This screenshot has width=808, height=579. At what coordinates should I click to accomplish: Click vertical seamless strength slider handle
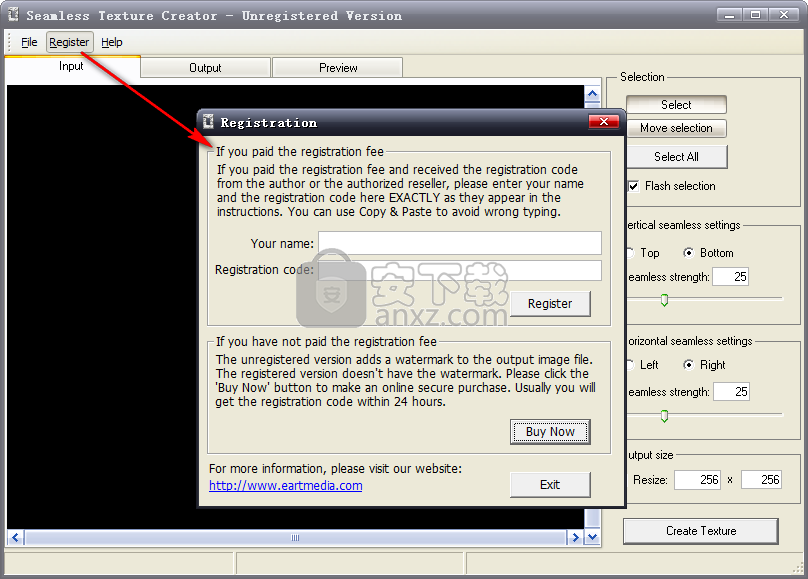click(664, 300)
